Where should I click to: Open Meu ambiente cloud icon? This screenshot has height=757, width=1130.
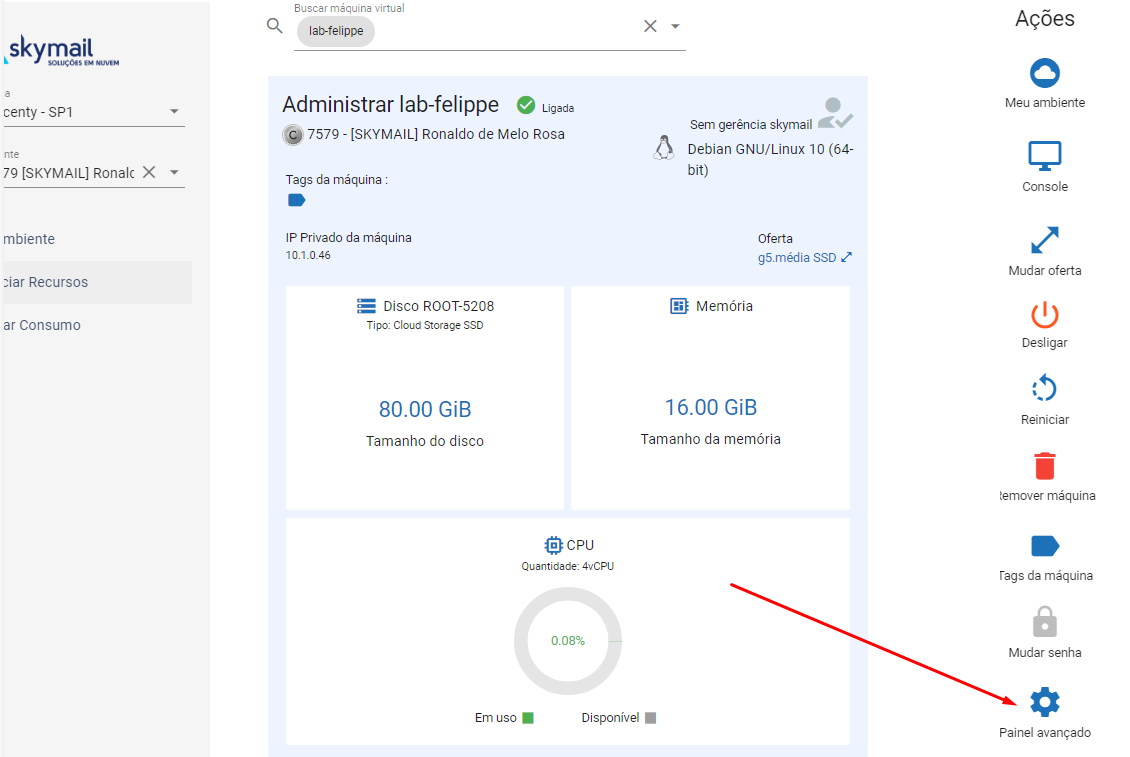click(1044, 73)
